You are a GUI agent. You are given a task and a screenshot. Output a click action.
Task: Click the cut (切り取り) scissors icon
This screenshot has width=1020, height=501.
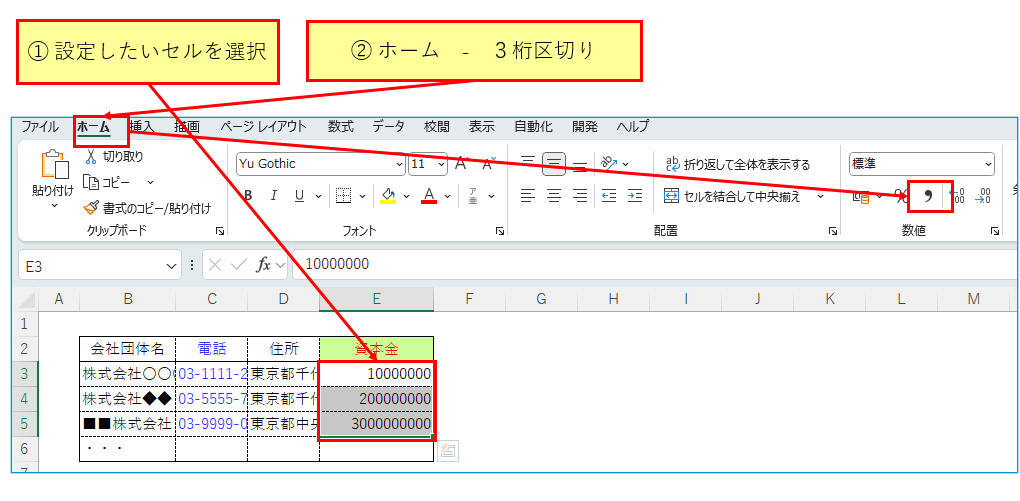coord(91,157)
